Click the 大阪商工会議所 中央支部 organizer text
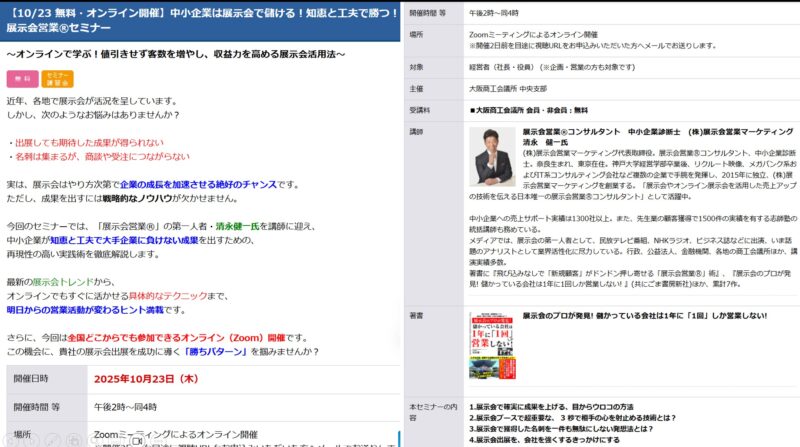Viewport: 800px width, 447px height. click(x=509, y=87)
